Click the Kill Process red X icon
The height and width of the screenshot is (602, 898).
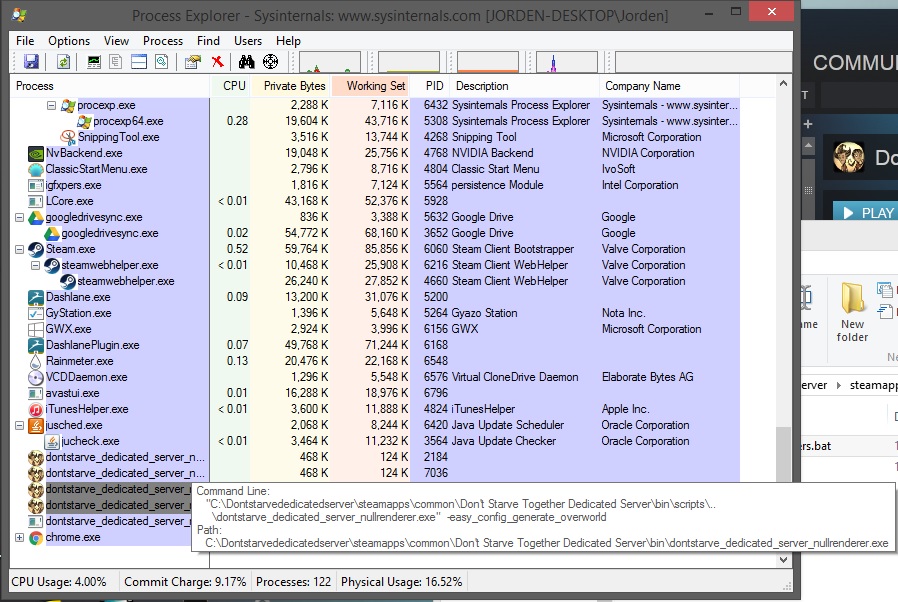216,62
